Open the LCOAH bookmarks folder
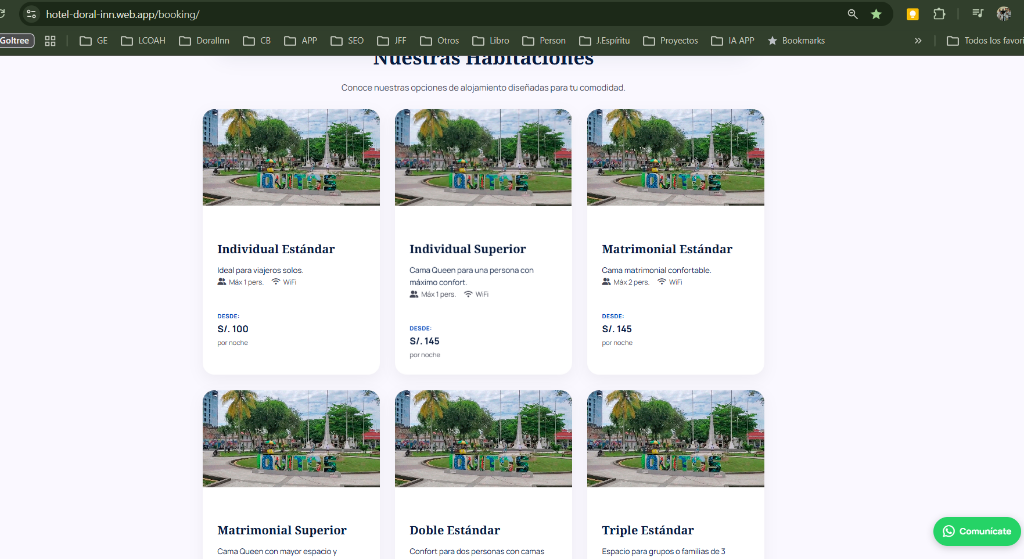Screen dimensions: 1024x559 [143, 40]
